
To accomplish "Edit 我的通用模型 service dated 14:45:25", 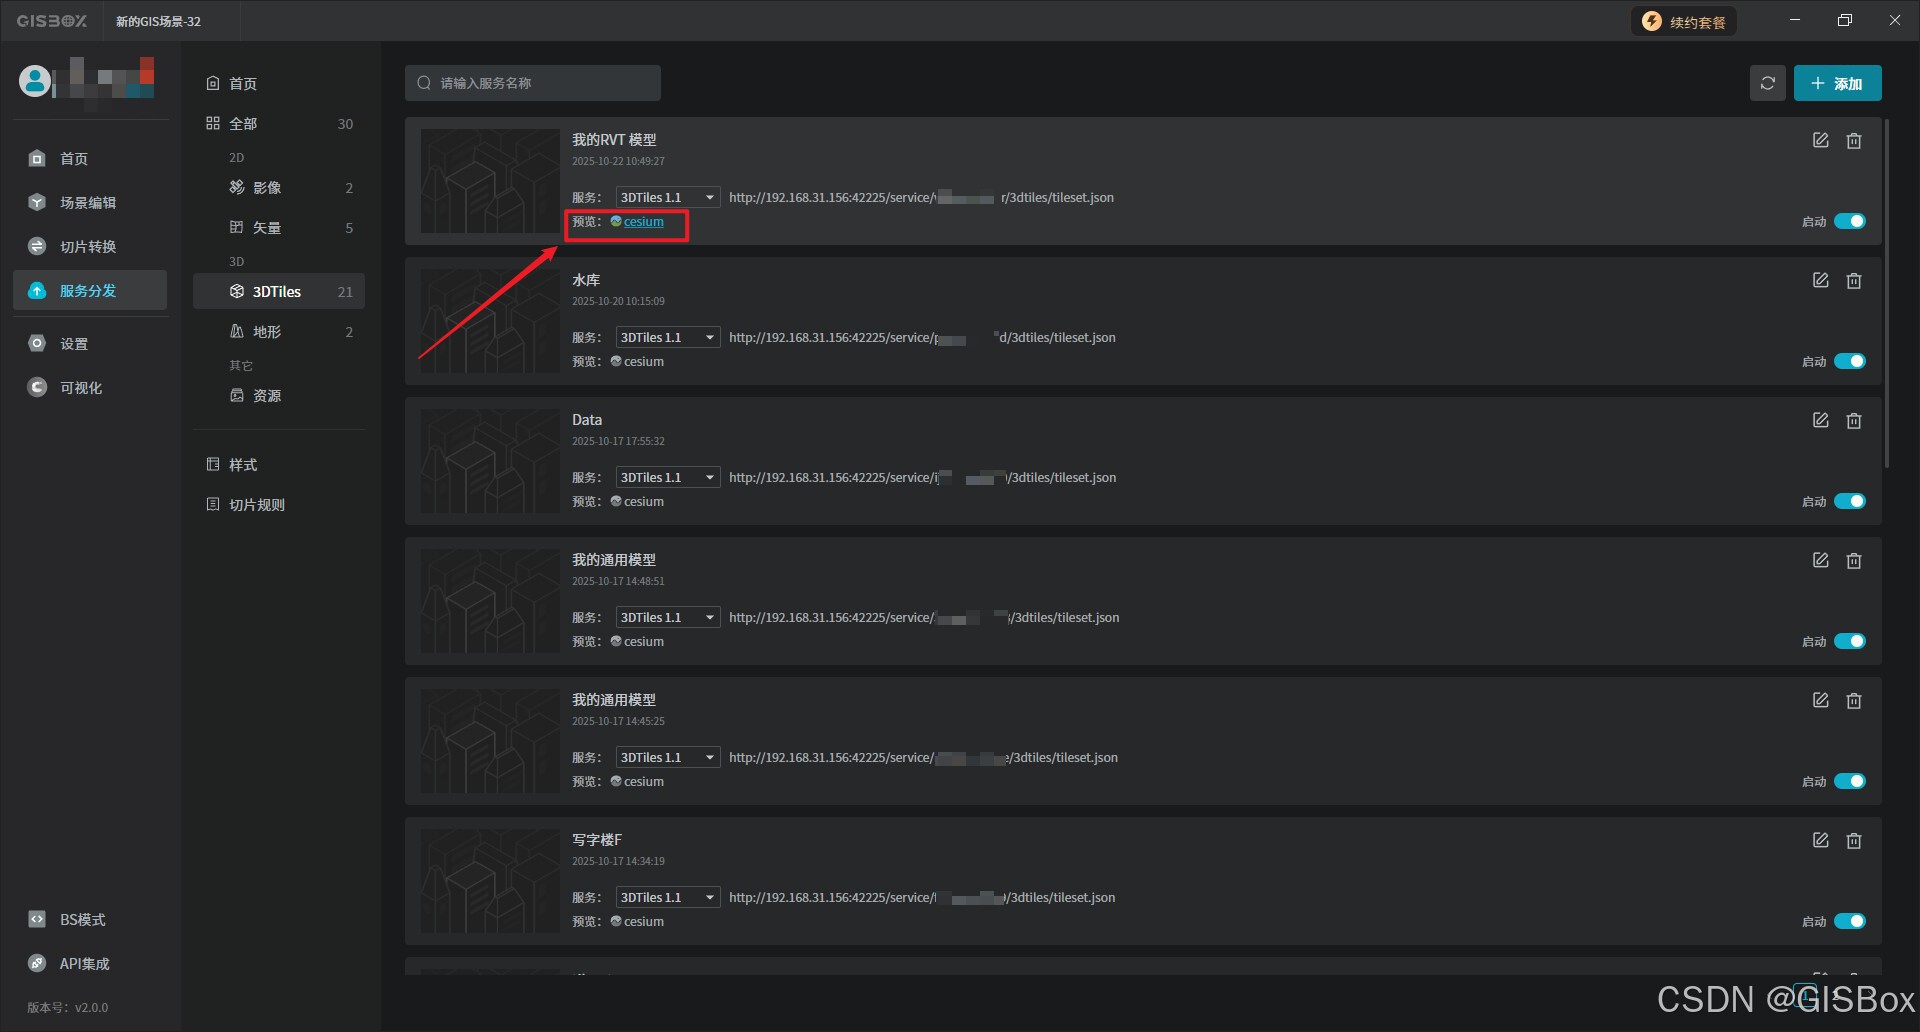I will click(1820, 700).
